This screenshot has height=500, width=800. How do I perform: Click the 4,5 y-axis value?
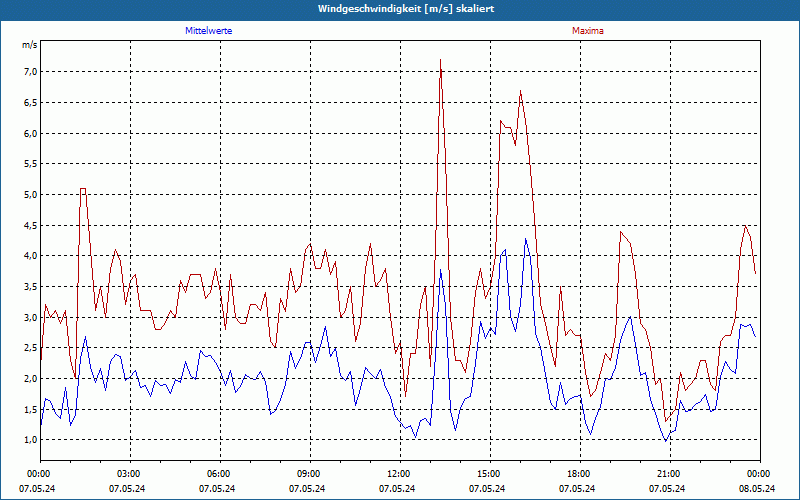(x=31, y=225)
